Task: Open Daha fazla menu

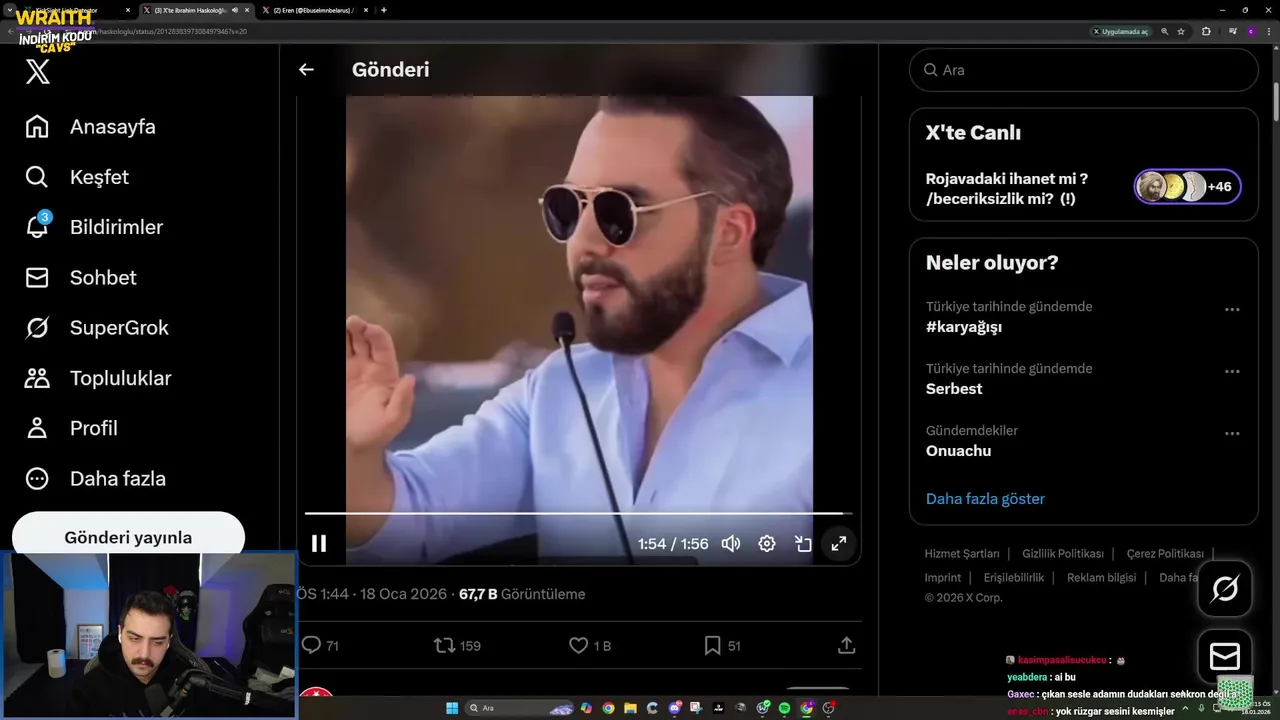Action: point(96,478)
